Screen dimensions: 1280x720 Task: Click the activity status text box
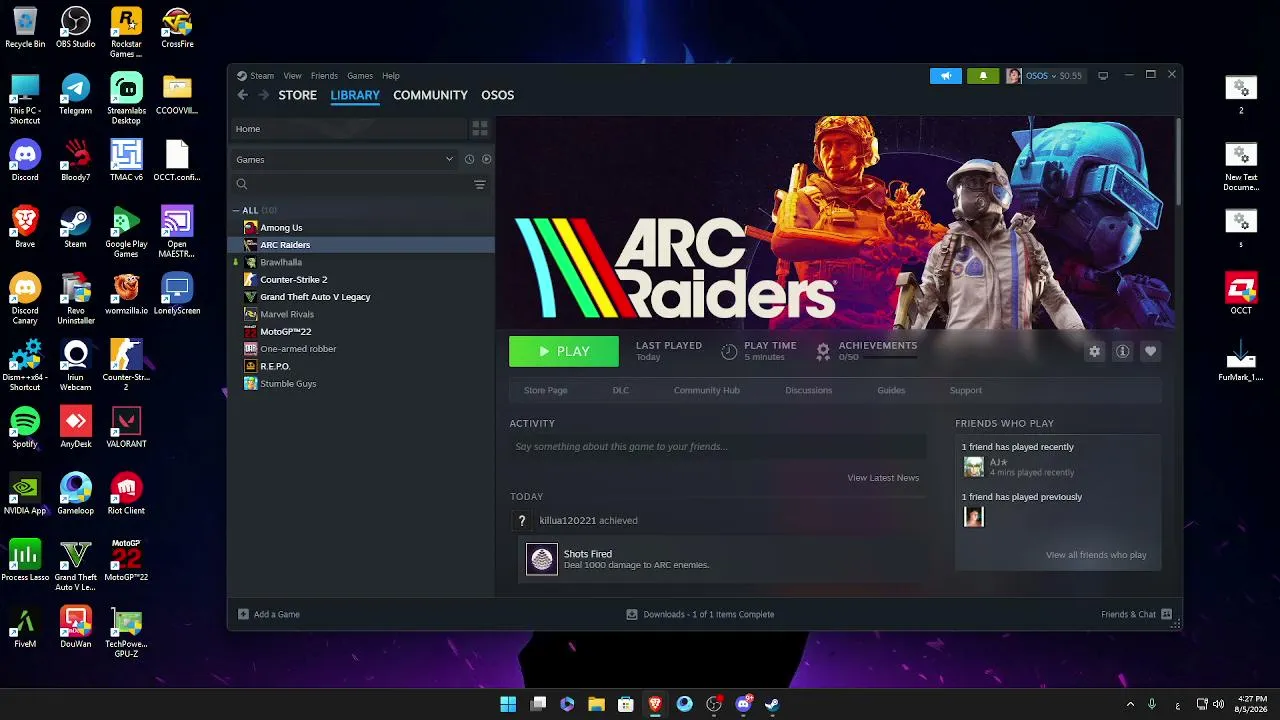717,447
